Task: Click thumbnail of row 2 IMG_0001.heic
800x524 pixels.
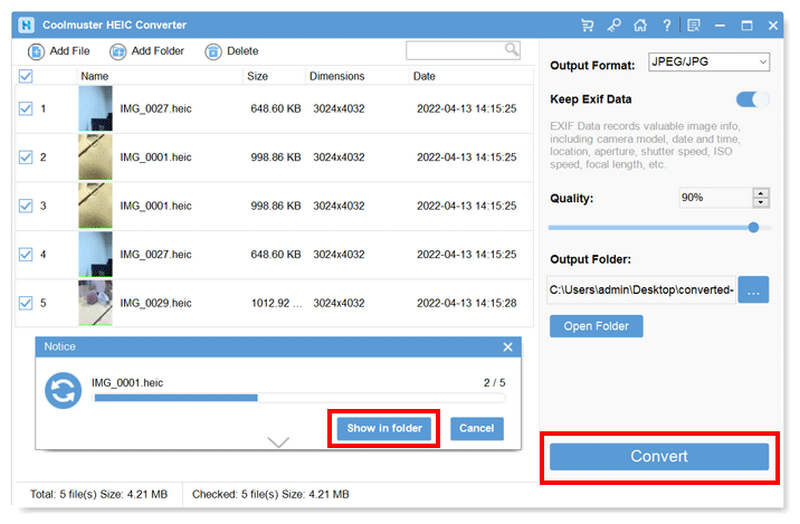Action: [95, 157]
